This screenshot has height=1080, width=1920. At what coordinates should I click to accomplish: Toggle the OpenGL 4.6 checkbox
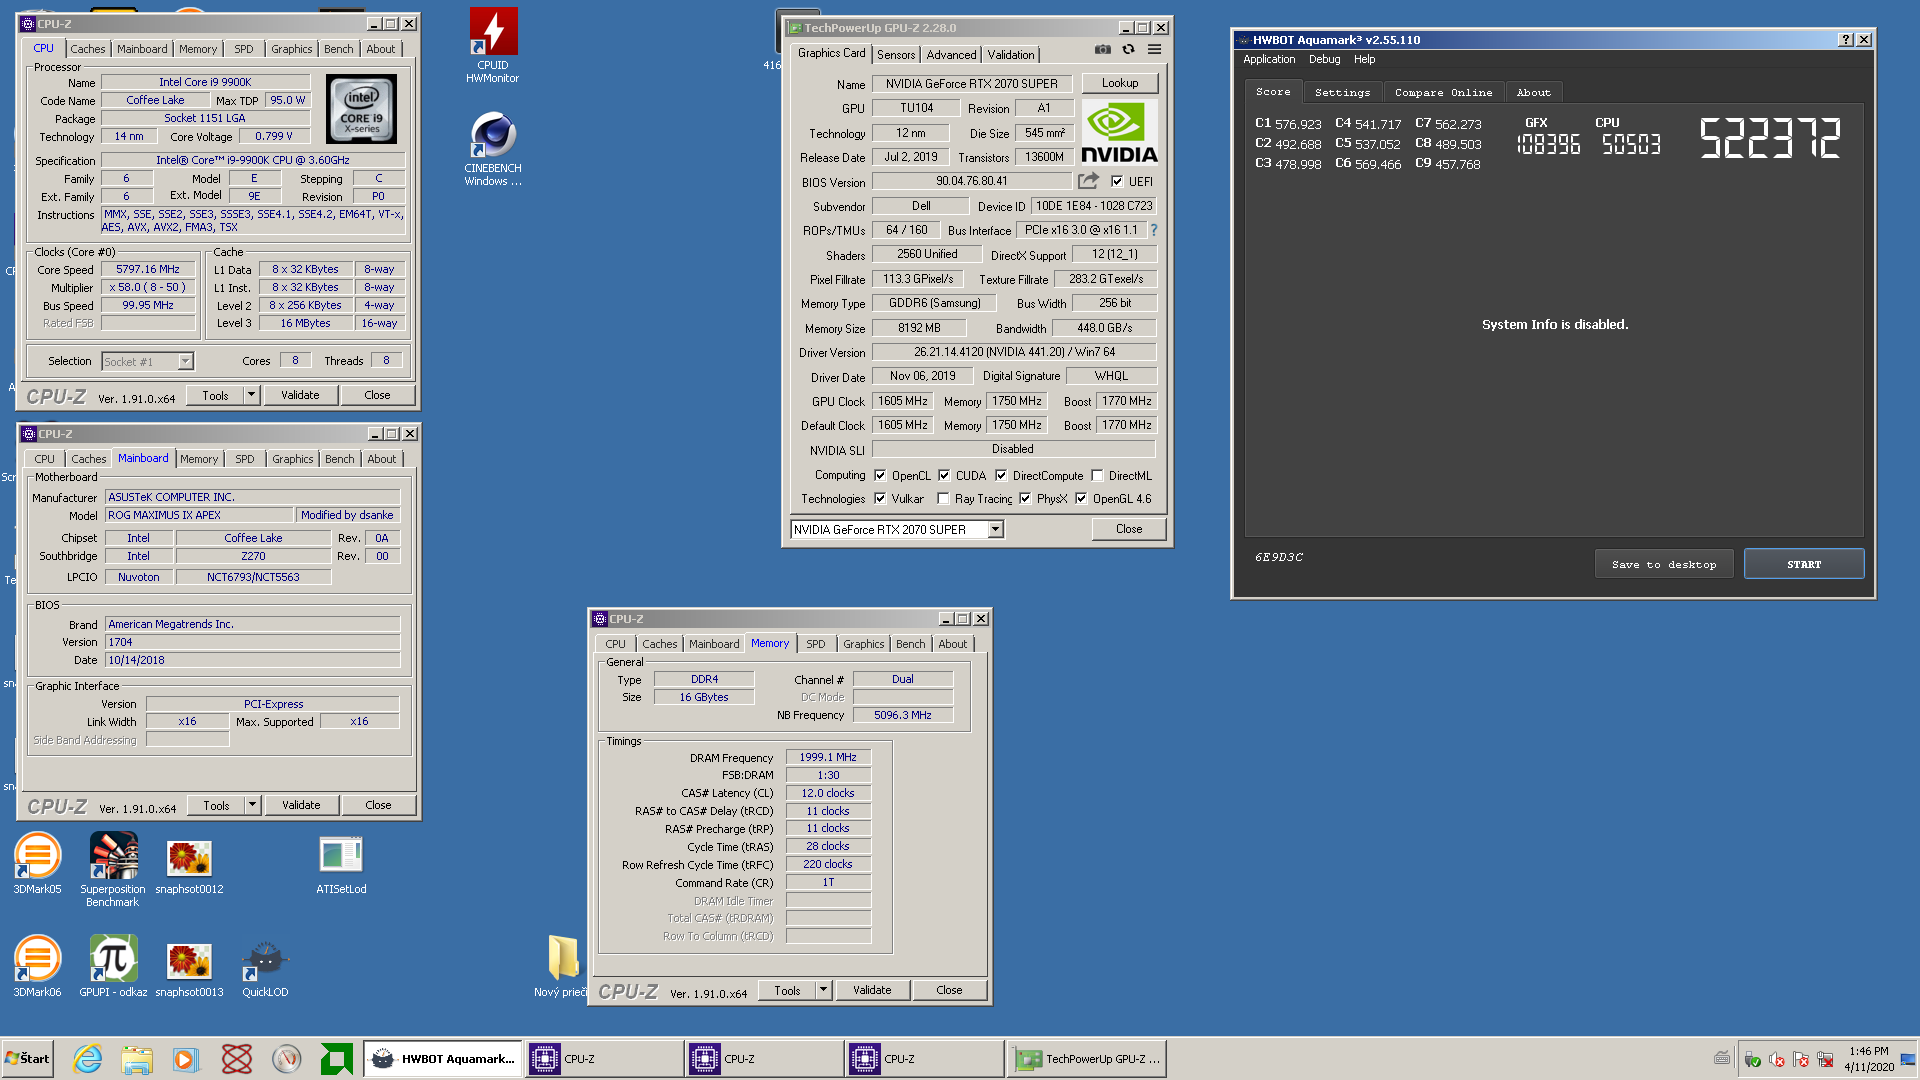pyautogui.click(x=1081, y=498)
